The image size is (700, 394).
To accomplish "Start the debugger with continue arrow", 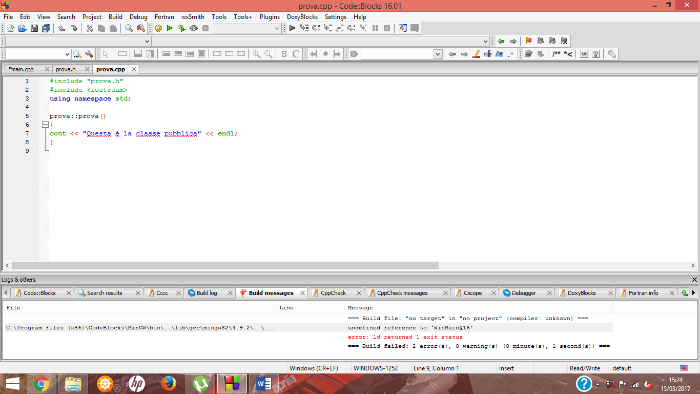I will [x=292, y=28].
